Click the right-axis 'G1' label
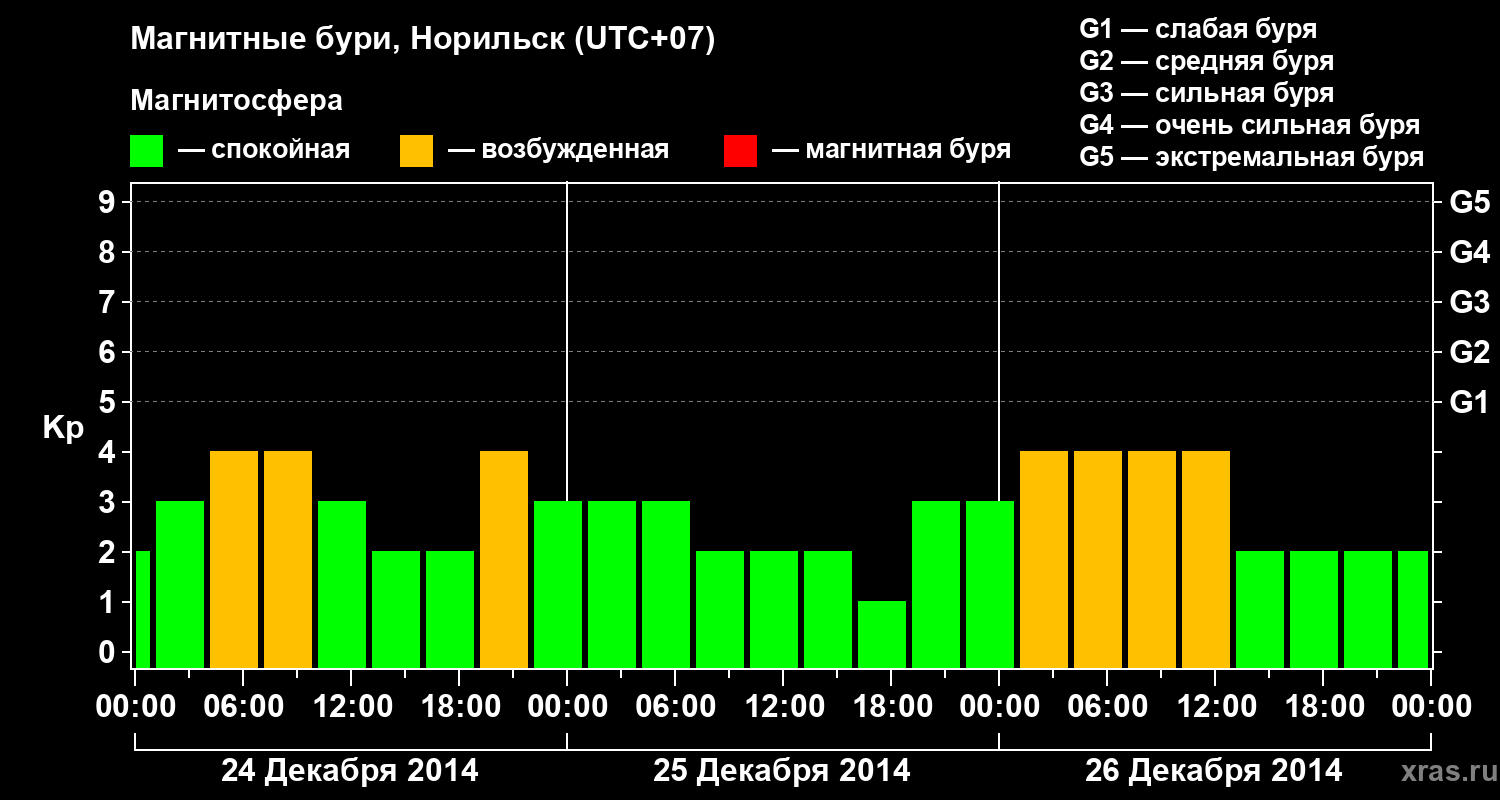The height and width of the screenshot is (800, 1500). 1469,402
